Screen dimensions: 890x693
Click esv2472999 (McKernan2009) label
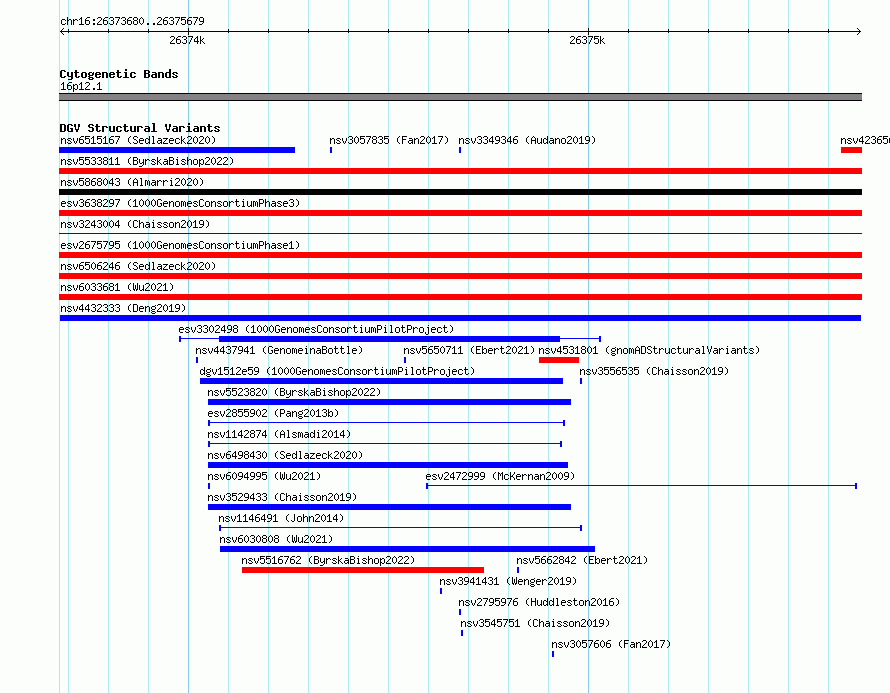[500, 476]
